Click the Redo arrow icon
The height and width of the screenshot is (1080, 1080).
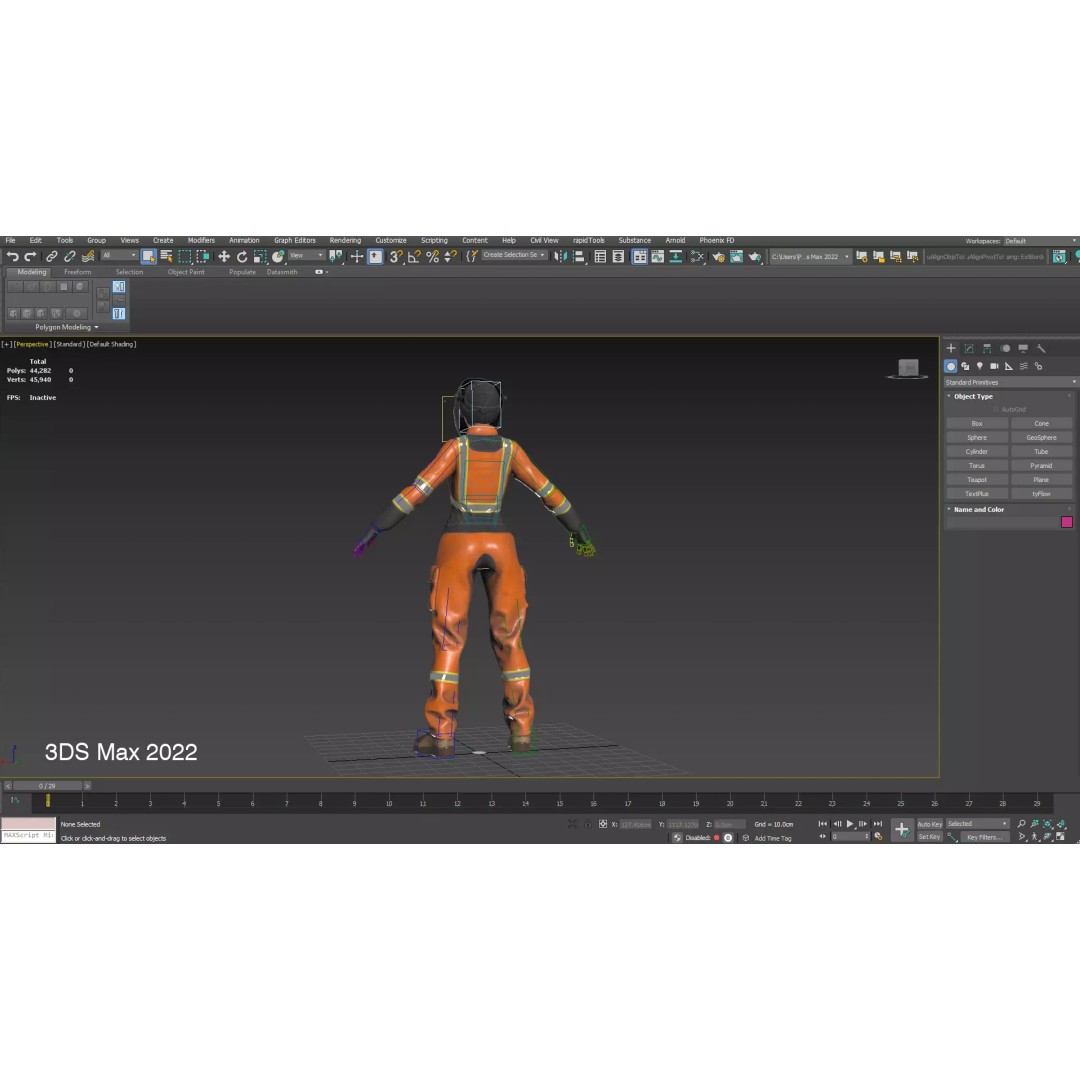(x=30, y=256)
